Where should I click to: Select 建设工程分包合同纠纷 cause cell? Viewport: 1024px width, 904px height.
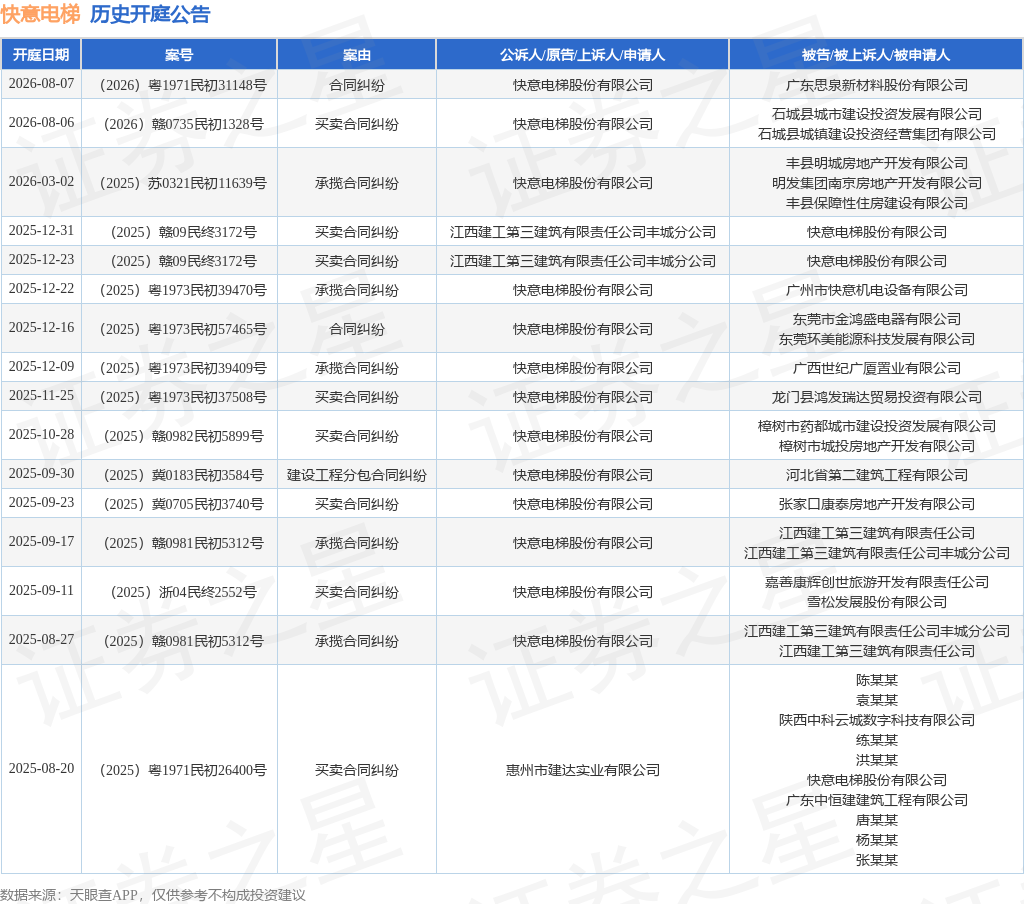tap(357, 475)
